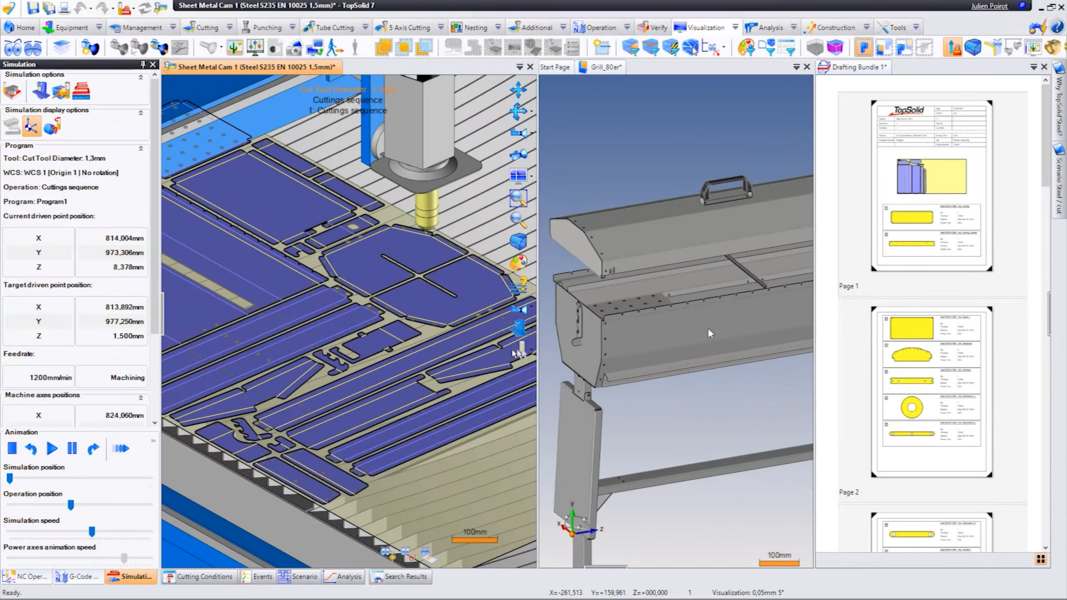Open the Cutting menu dropdown arrow
The image size is (1067, 600).
pos(229,27)
